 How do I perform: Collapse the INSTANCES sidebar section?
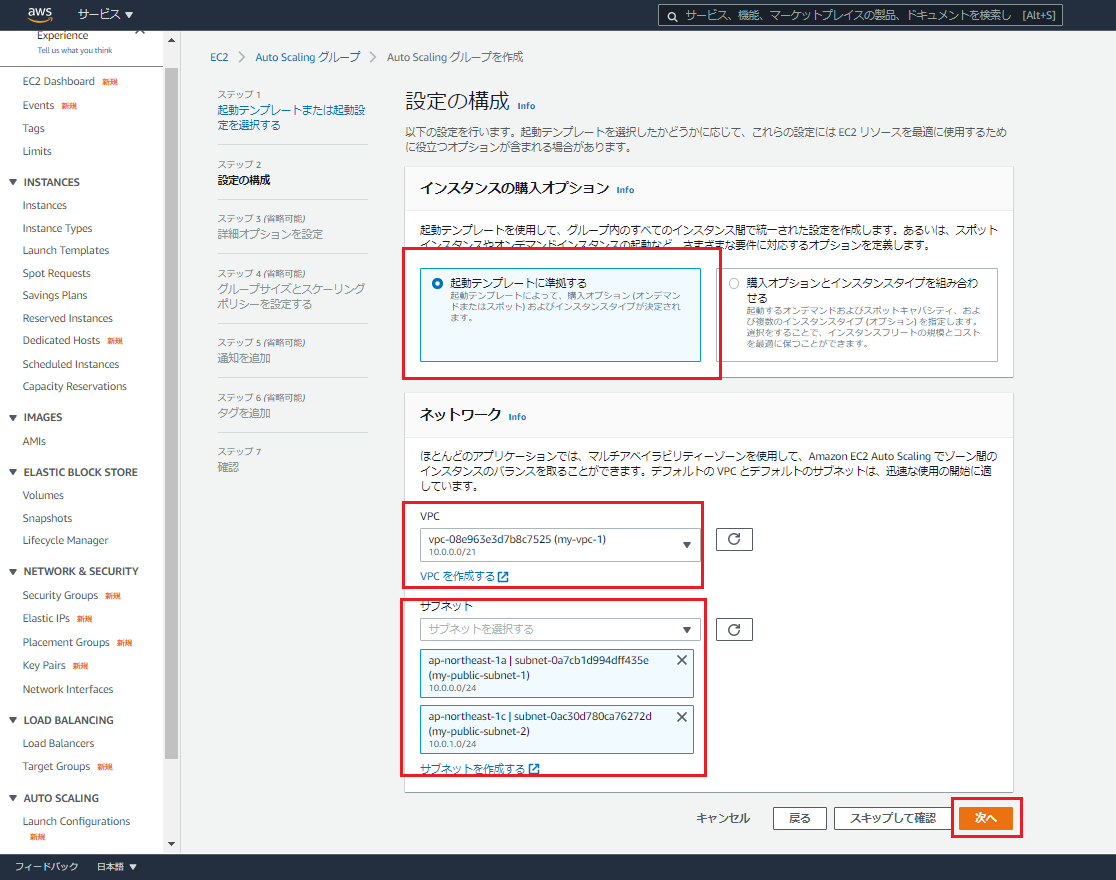click(13, 182)
